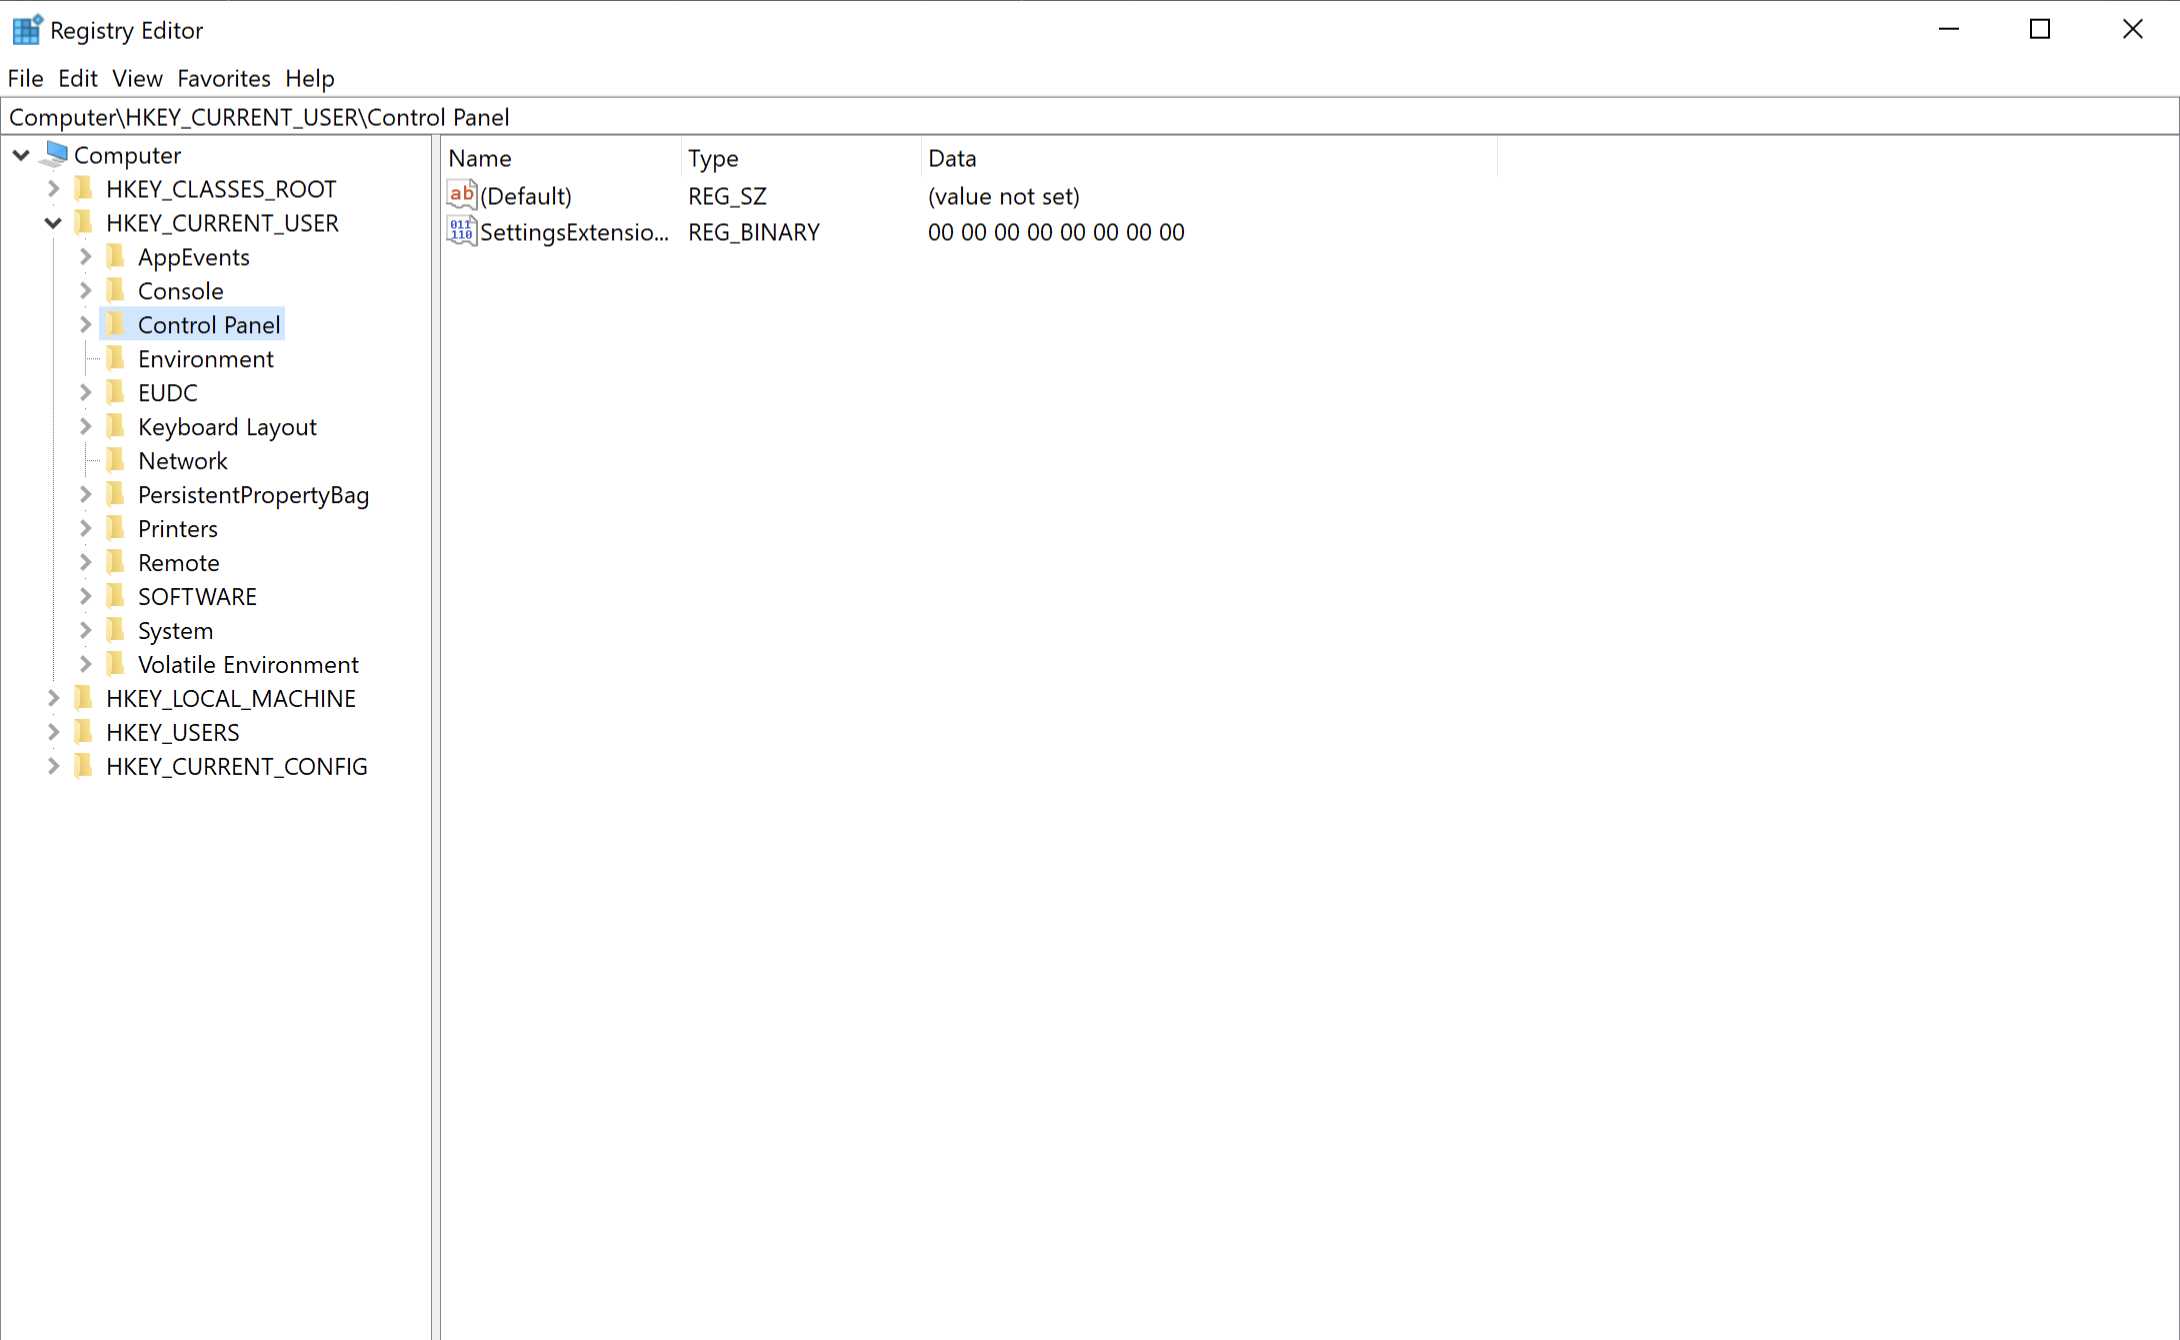2180x1340 pixels.
Task: Collapse the Computer root node
Action: click(x=21, y=155)
